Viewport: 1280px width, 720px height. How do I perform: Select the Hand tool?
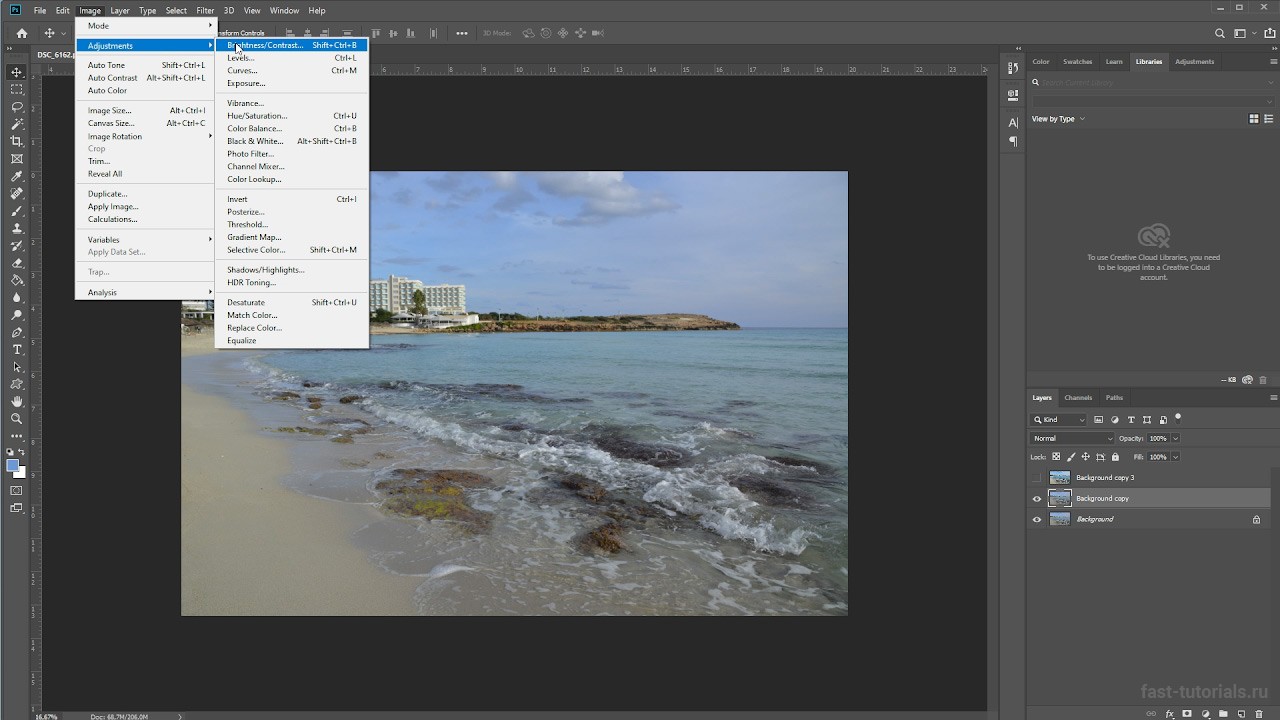point(17,401)
